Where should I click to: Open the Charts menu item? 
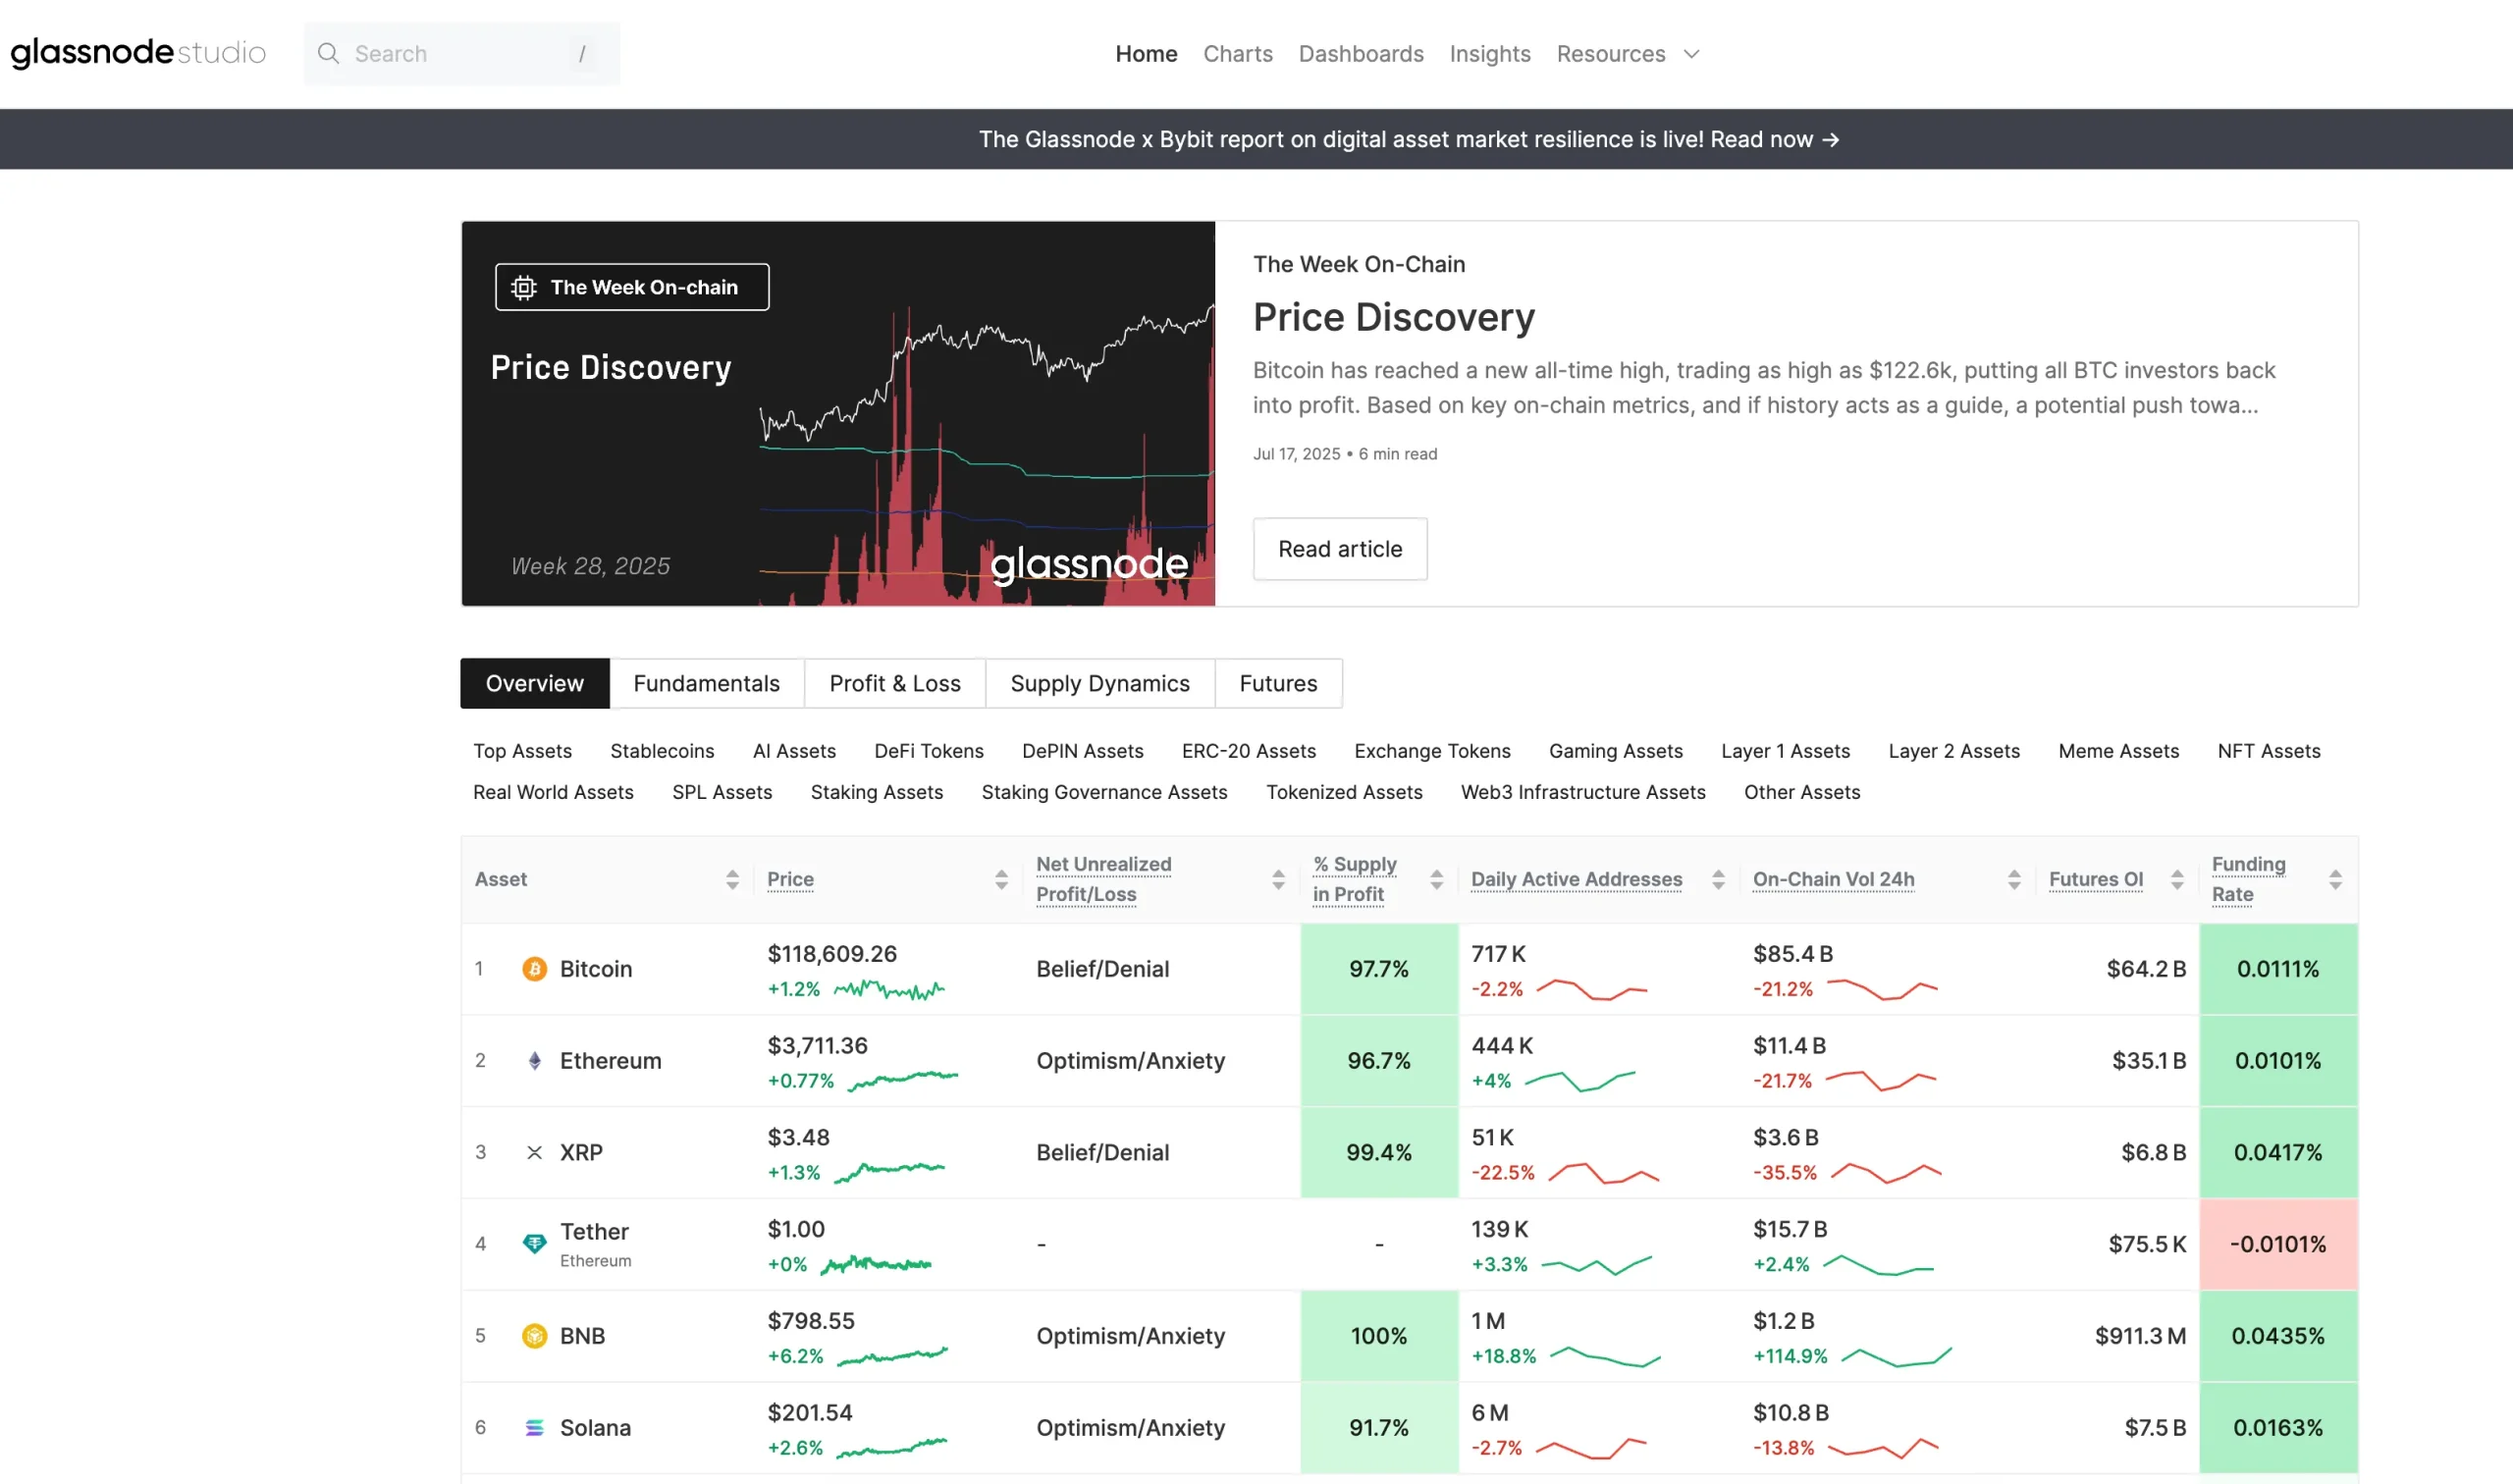1237,53
